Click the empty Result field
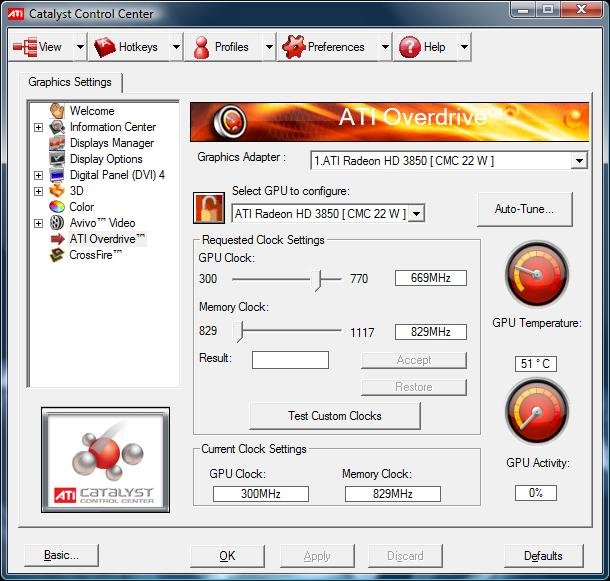This screenshot has width=610, height=581. click(290, 360)
